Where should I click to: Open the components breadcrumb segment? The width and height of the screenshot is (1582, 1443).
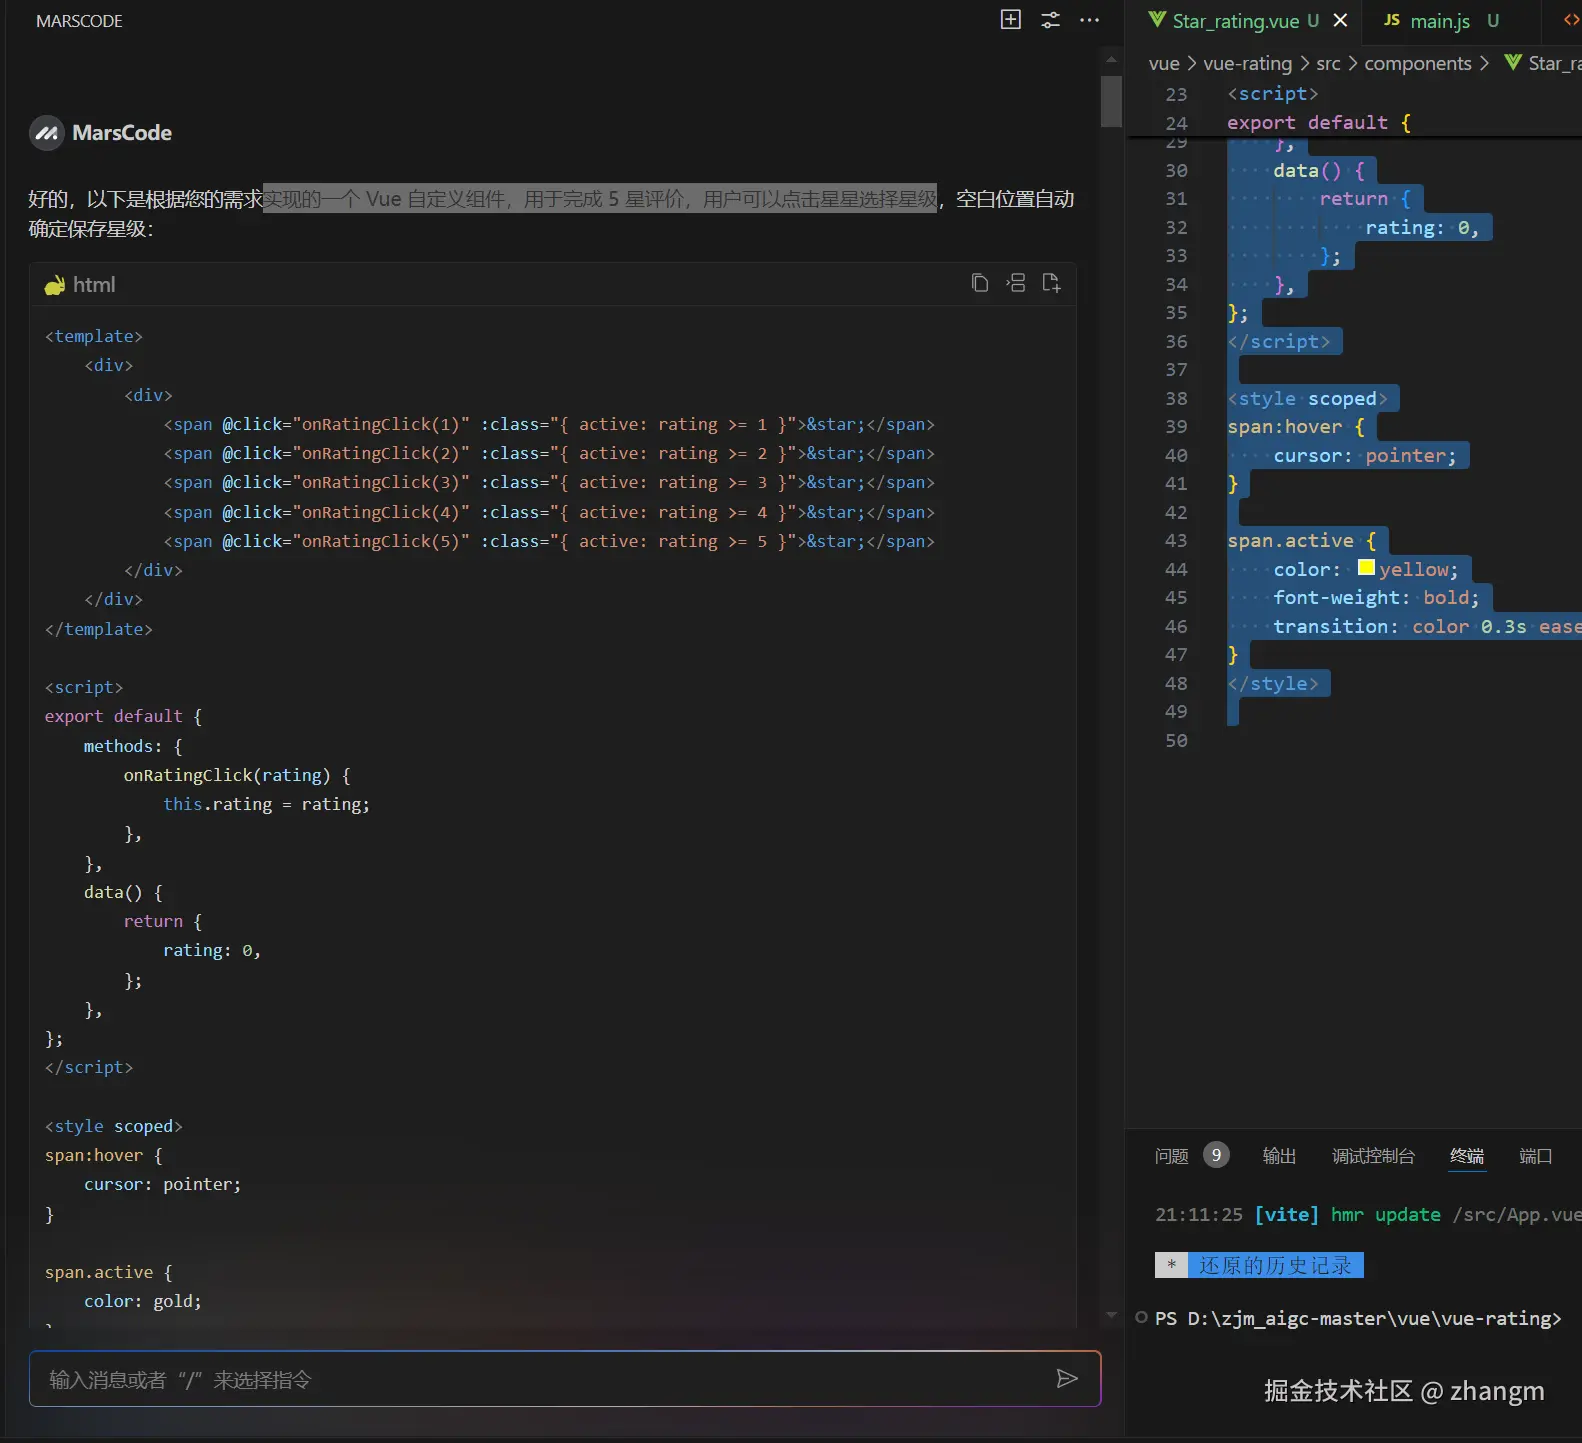point(1417,63)
